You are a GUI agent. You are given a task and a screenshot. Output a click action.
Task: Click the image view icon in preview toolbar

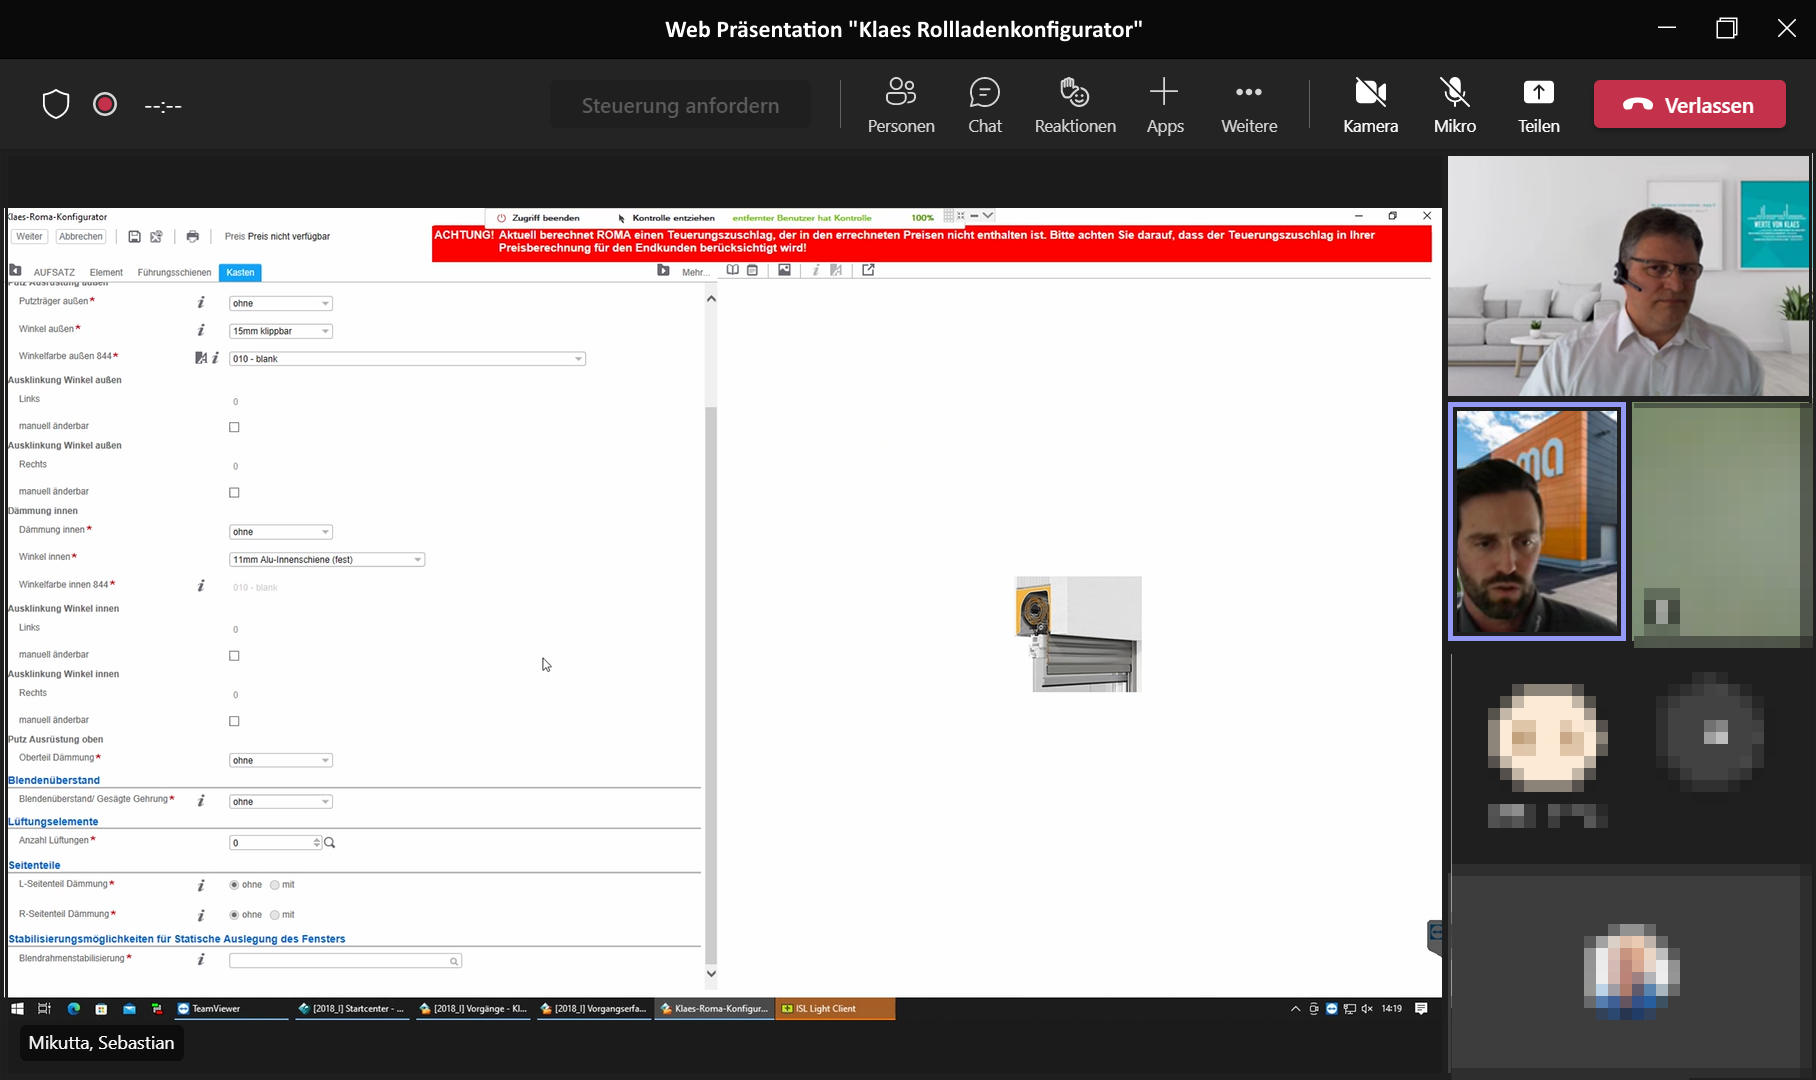pyautogui.click(x=784, y=270)
